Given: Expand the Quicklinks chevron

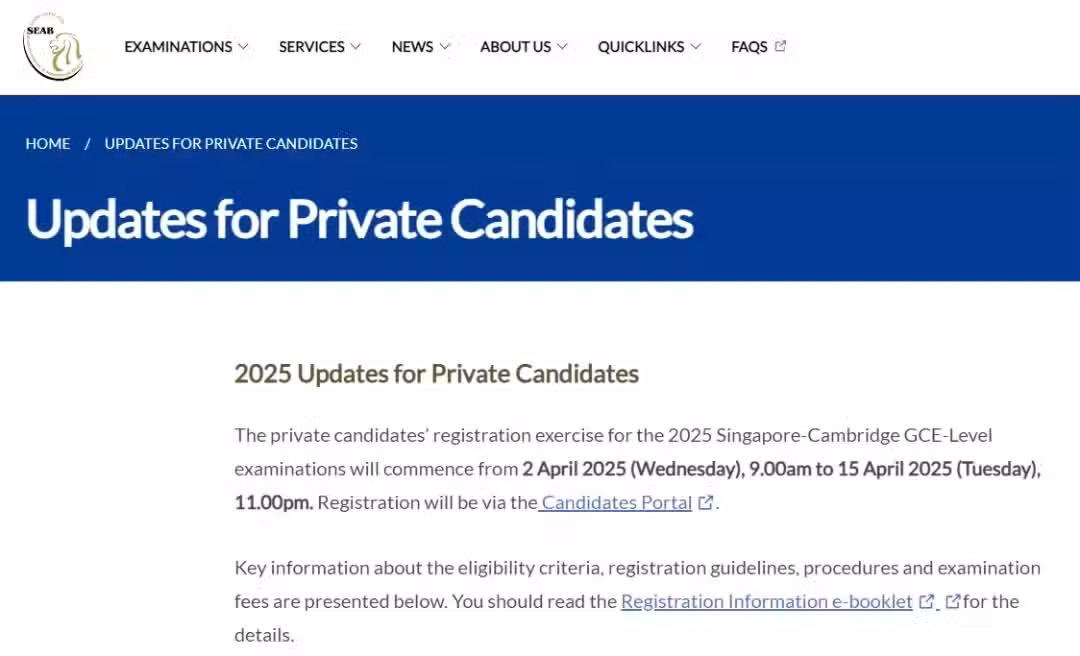Looking at the screenshot, I should (696, 47).
